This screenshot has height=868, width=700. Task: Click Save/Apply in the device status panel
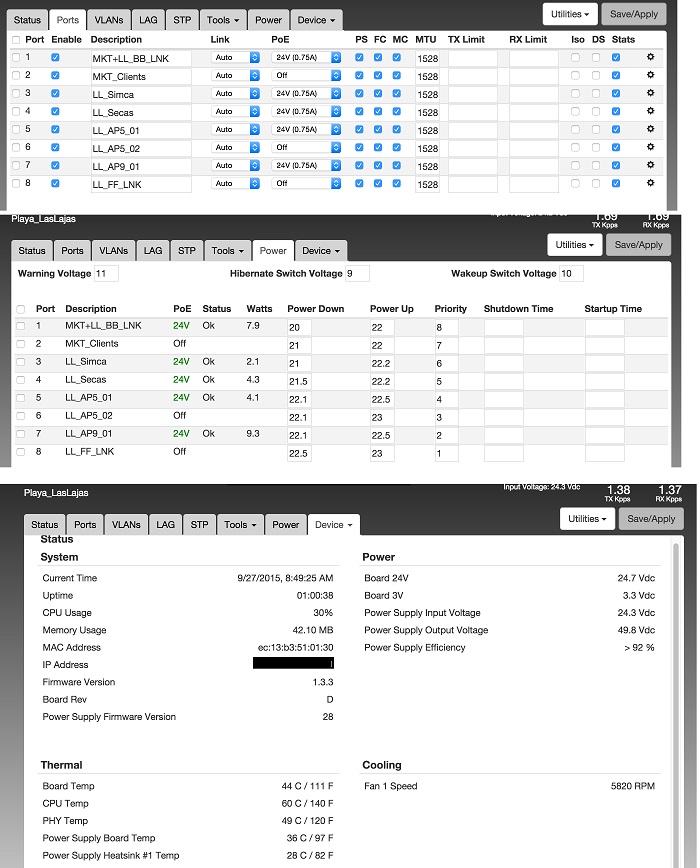pos(650,519)
